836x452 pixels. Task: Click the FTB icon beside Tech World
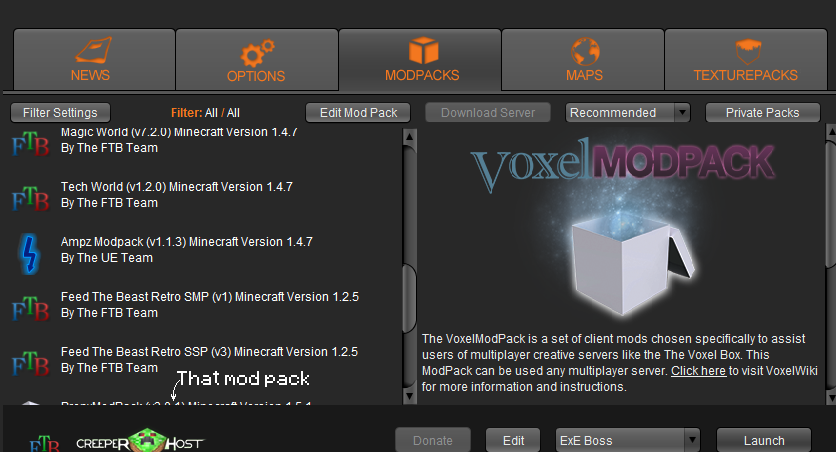30,198
